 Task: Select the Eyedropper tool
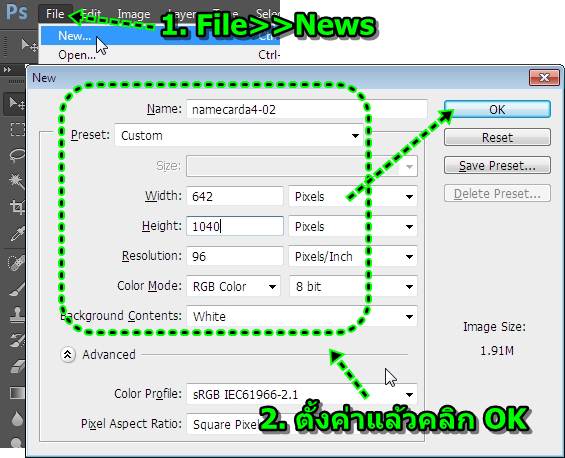coord(17,234)
